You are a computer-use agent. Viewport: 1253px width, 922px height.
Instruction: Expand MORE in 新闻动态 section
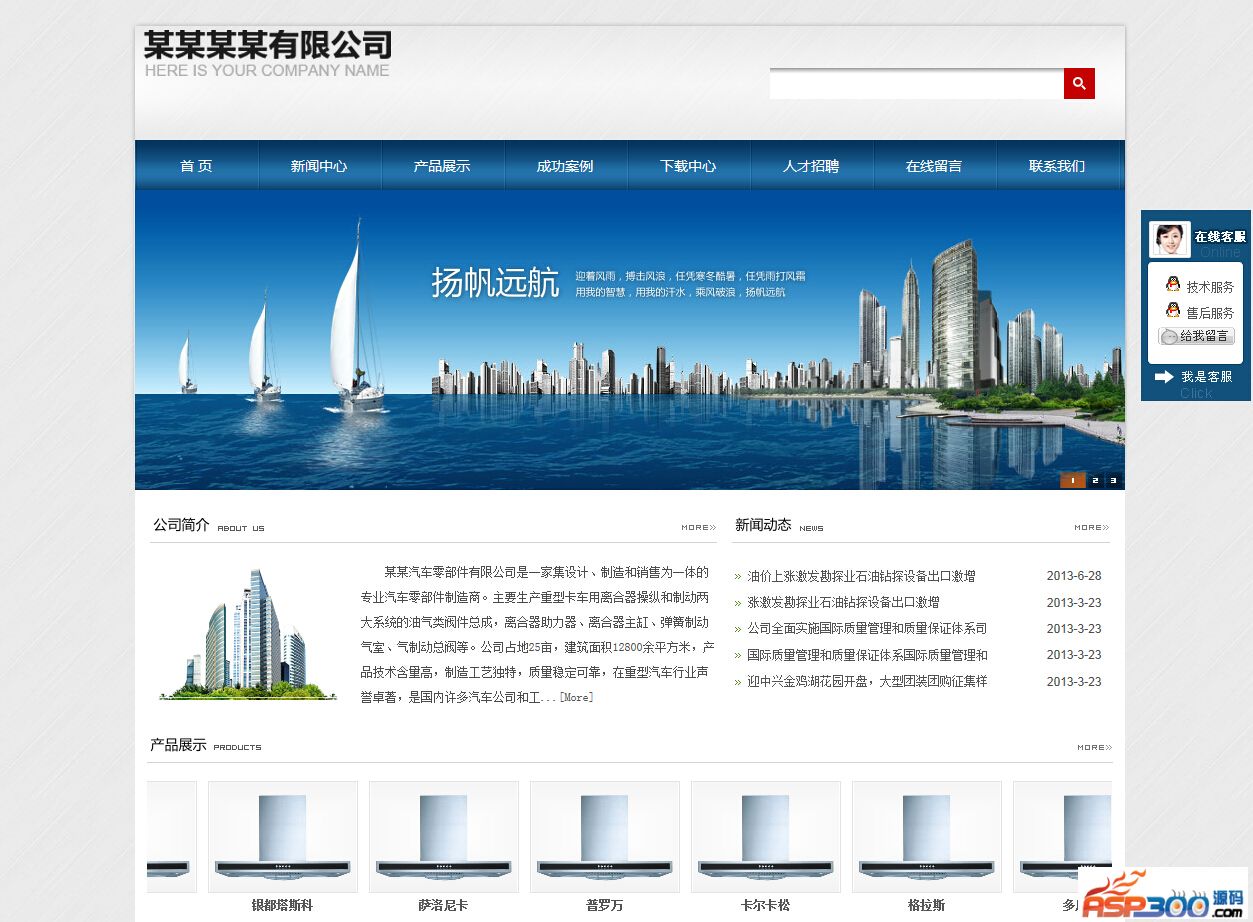pos(1091,527)
